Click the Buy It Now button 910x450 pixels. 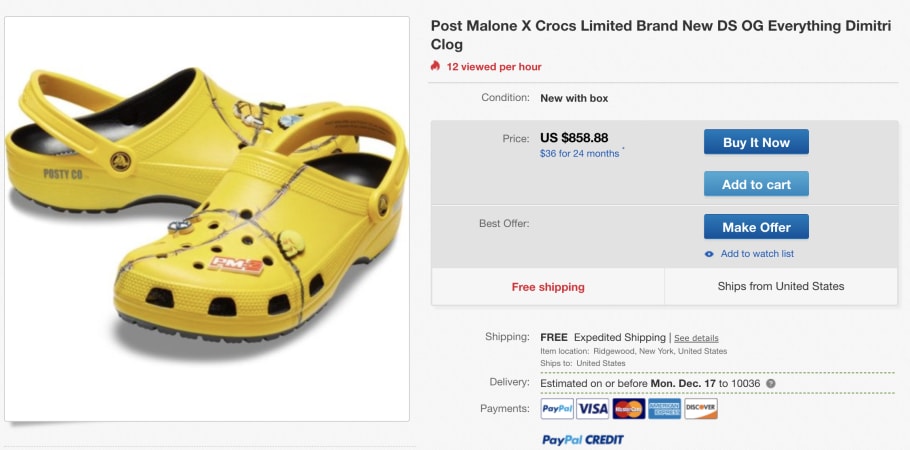[x=756, y=142]
